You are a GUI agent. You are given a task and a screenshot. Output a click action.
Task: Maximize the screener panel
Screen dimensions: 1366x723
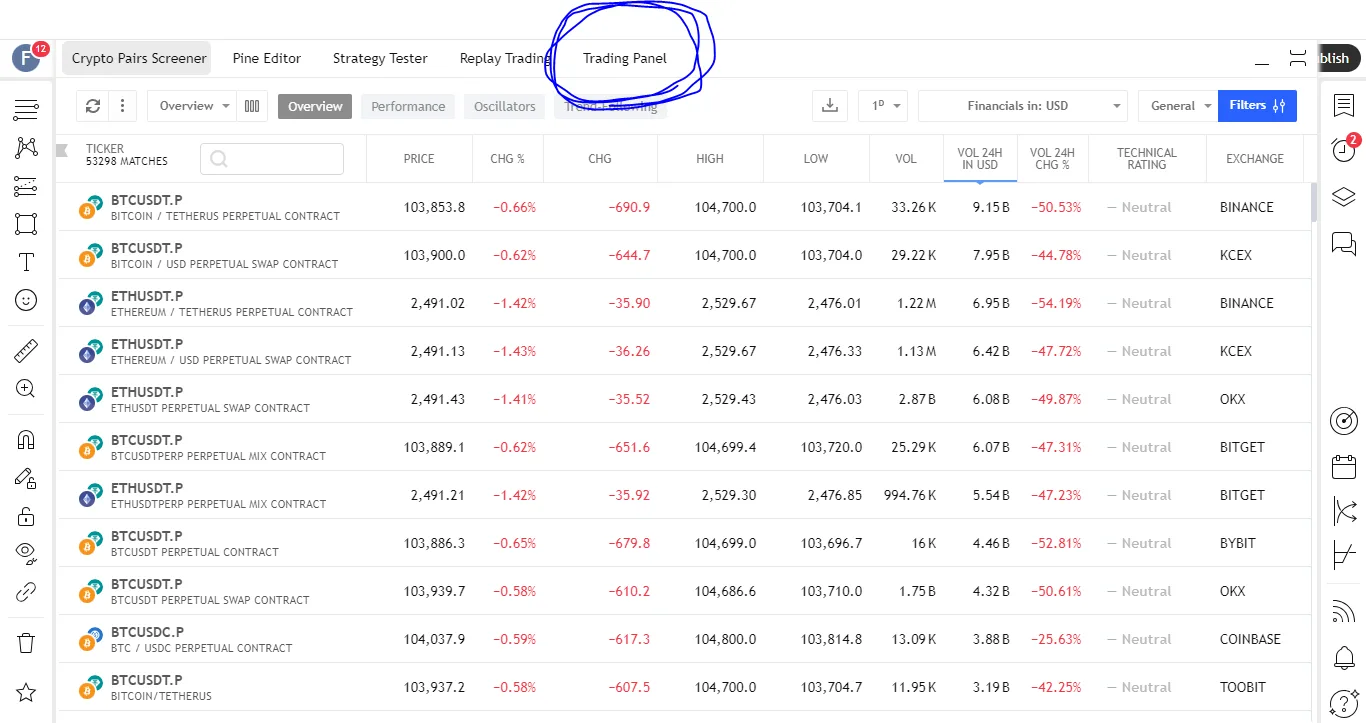coord(1298,58)
